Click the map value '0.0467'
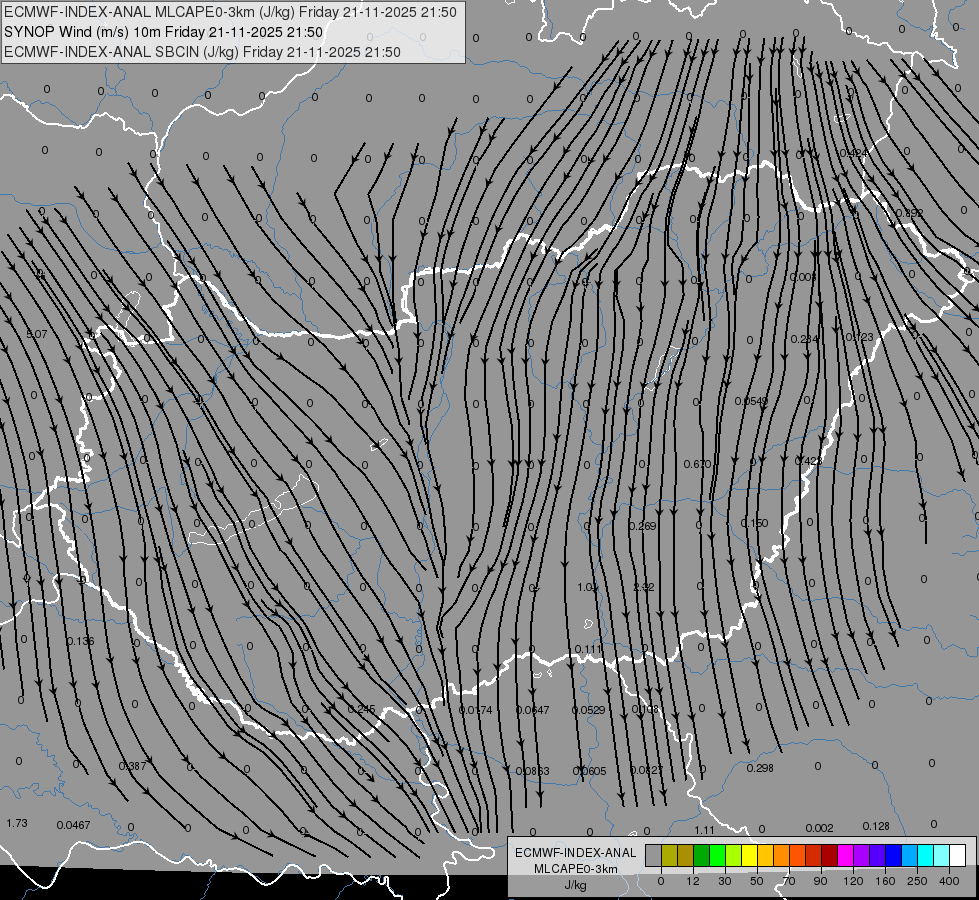This screenshot has width=979, height=900. point(74,825)
